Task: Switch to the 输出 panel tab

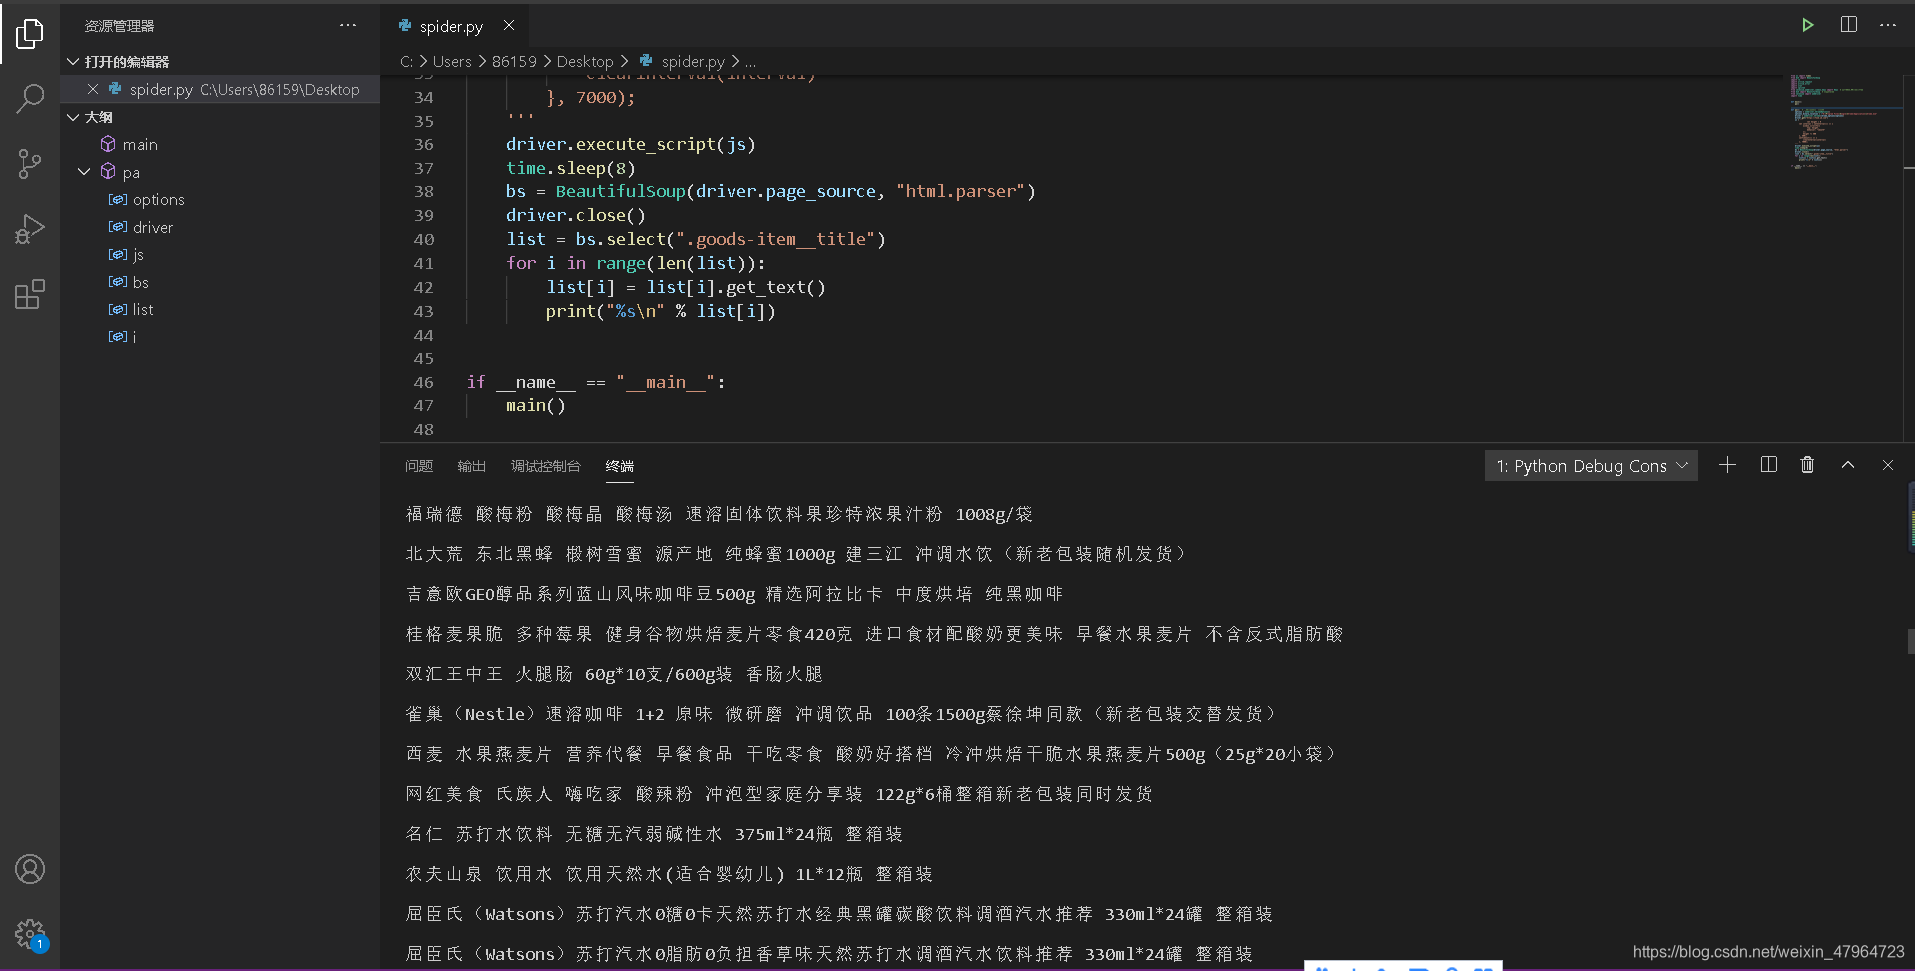Action: tap(471, 466)
